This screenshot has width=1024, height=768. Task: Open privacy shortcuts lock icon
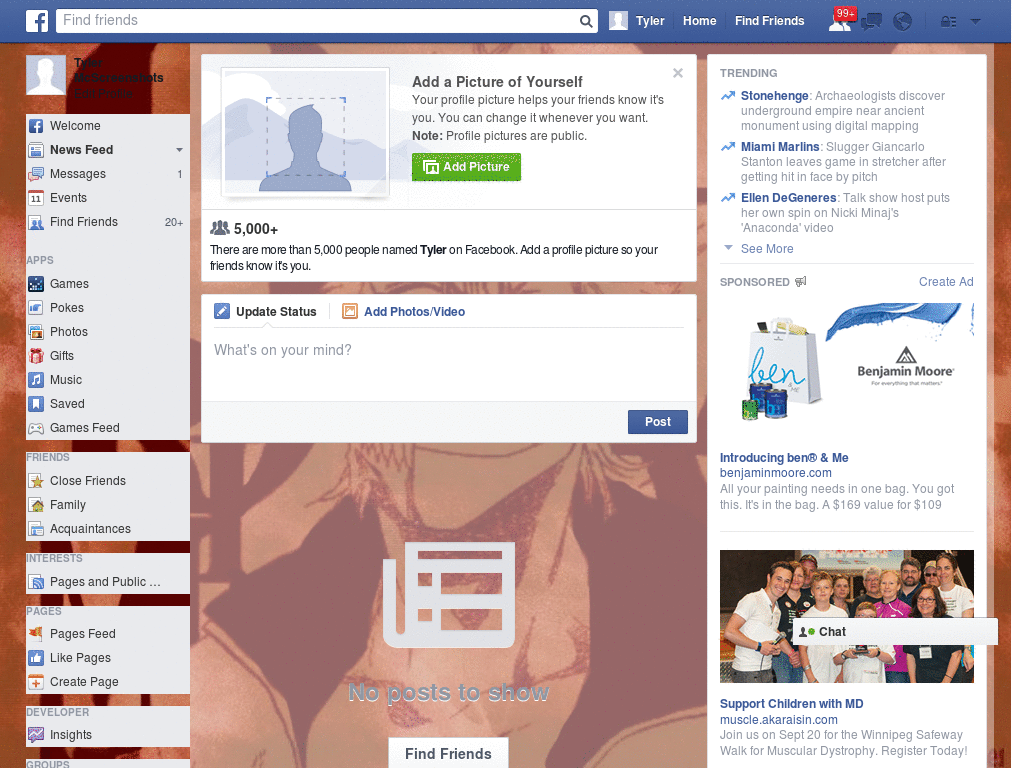pos(948,22)
